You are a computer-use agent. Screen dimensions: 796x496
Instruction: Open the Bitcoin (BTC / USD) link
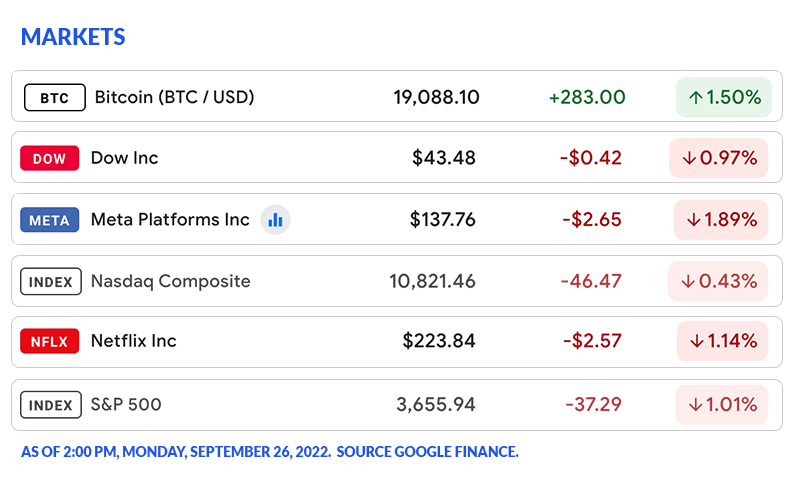[x=175, y=98]
